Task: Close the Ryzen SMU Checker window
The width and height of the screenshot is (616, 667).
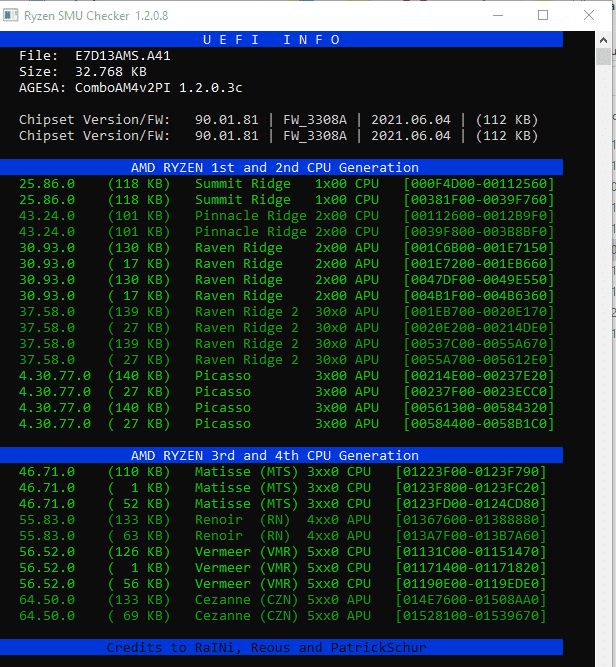Action: (589, 15)
